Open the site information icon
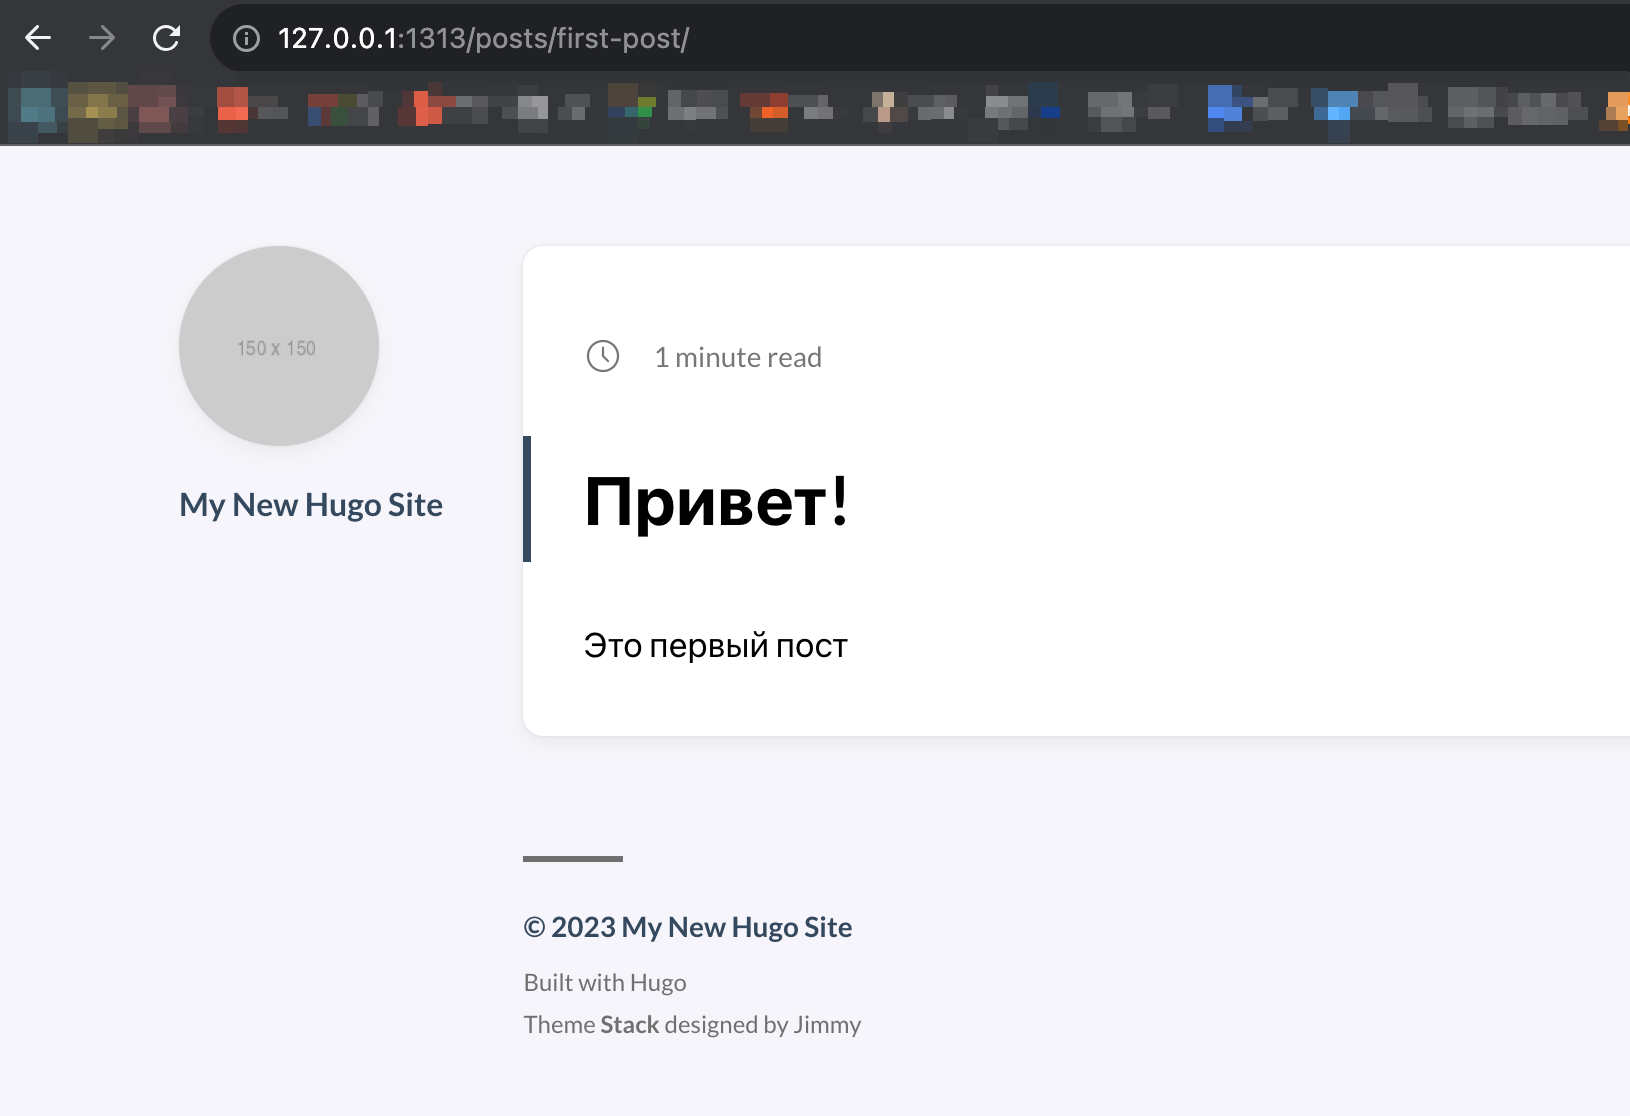The width and height of the screenshot is (1630, 1116). tap(246, 39)
